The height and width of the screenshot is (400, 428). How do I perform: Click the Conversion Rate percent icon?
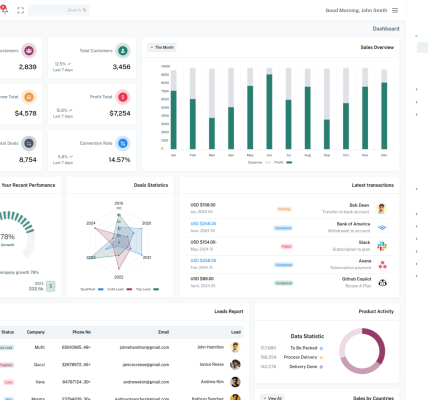[x=123, y=143]
